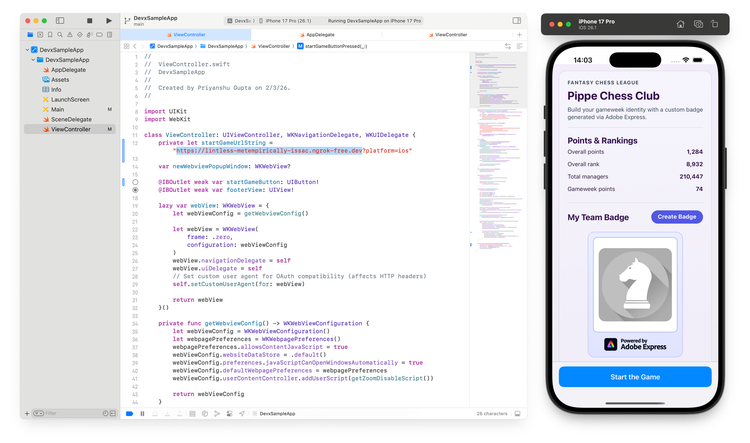Select the rightmost ViewController tab

448,34
